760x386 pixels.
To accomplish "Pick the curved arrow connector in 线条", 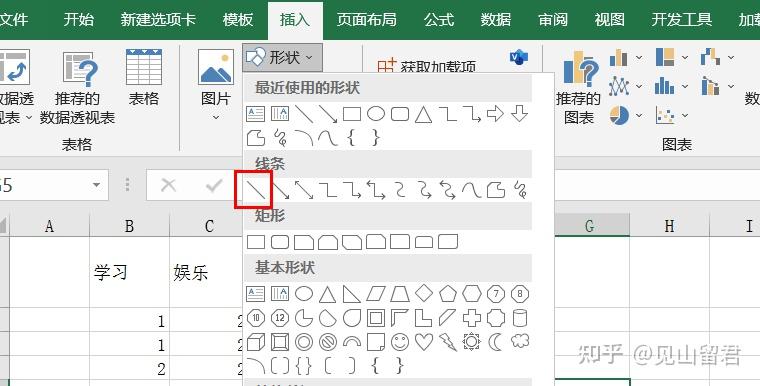I will point(424,190).
